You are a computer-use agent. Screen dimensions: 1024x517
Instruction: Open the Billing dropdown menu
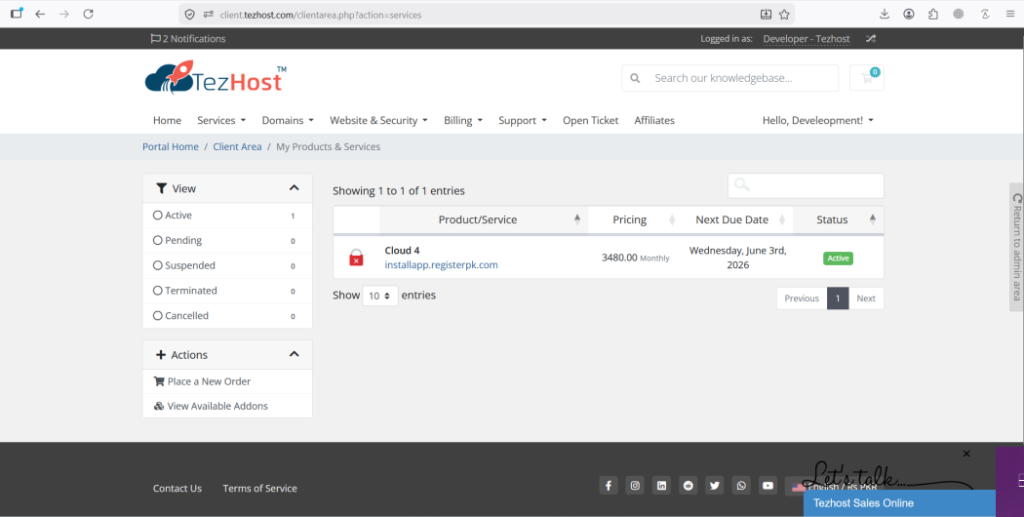pyautogui.click(x=463, y=120)
